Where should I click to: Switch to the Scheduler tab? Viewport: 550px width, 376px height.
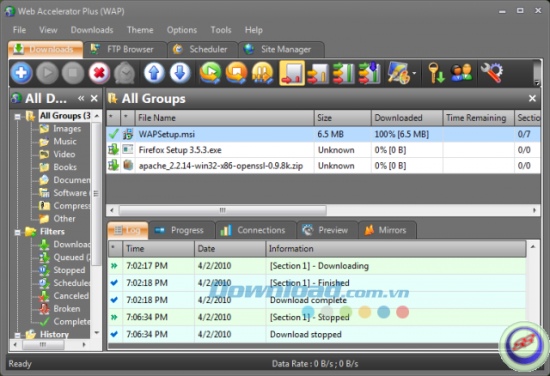coord(203,49)
